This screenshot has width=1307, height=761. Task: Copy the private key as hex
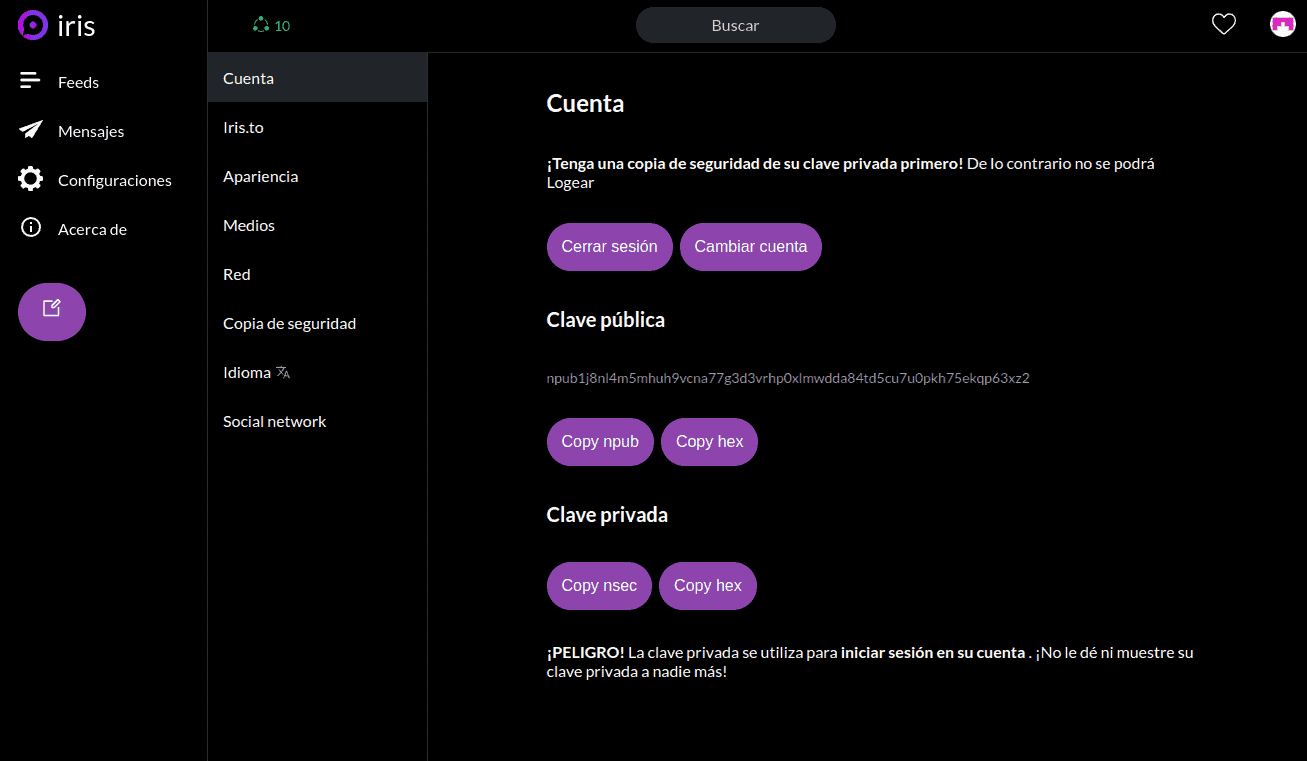click(x=708, y=586)
